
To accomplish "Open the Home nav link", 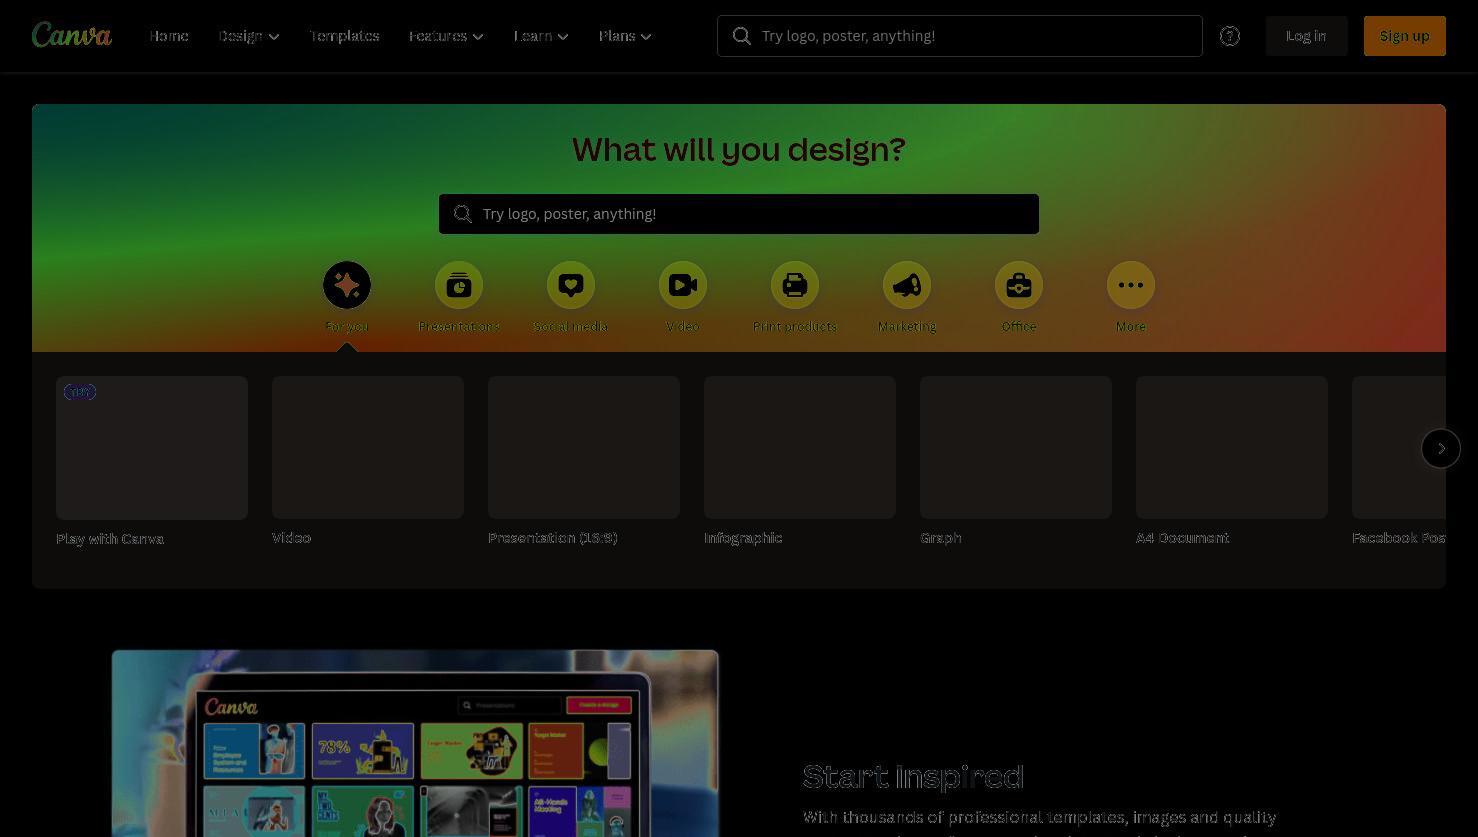I will click(169, 36).
